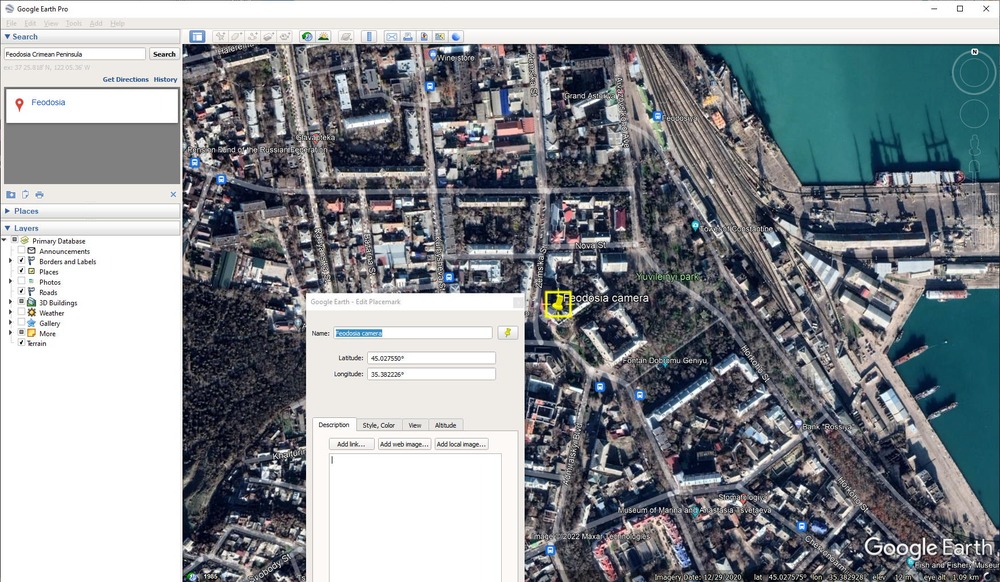Screen dimensions: 1000x582
Task: Expand the Weather tree node
Action: [x=10, y=312]
